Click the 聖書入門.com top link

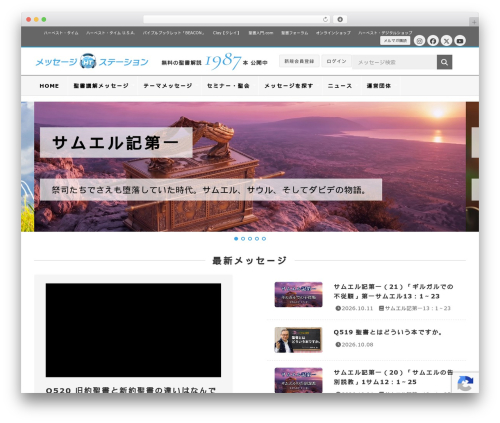click(x=261, y=33)
